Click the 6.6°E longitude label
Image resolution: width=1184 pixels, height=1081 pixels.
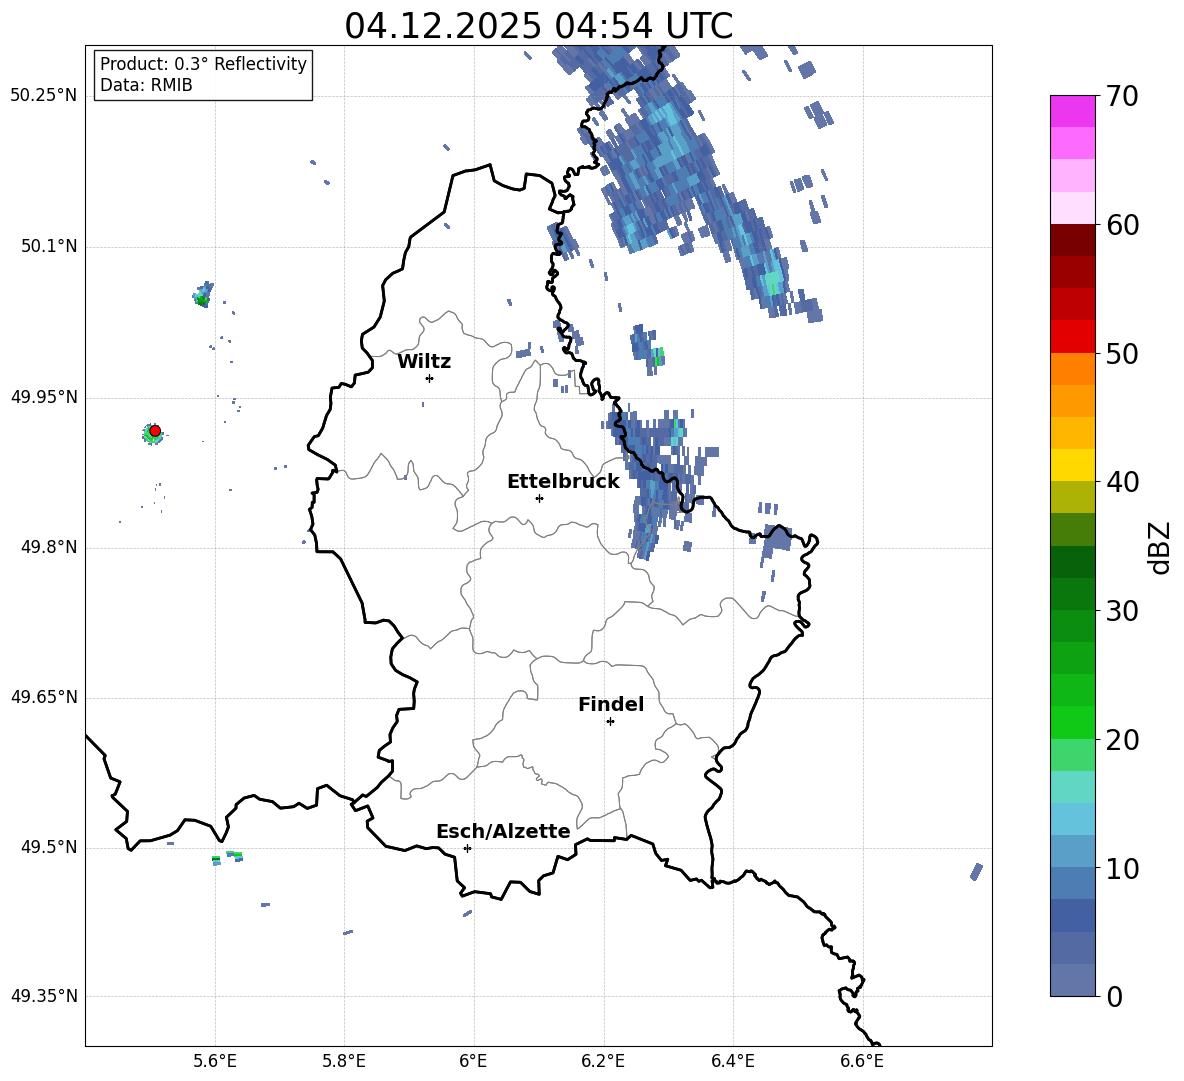pyautogui.click(x=862, y=1062)
